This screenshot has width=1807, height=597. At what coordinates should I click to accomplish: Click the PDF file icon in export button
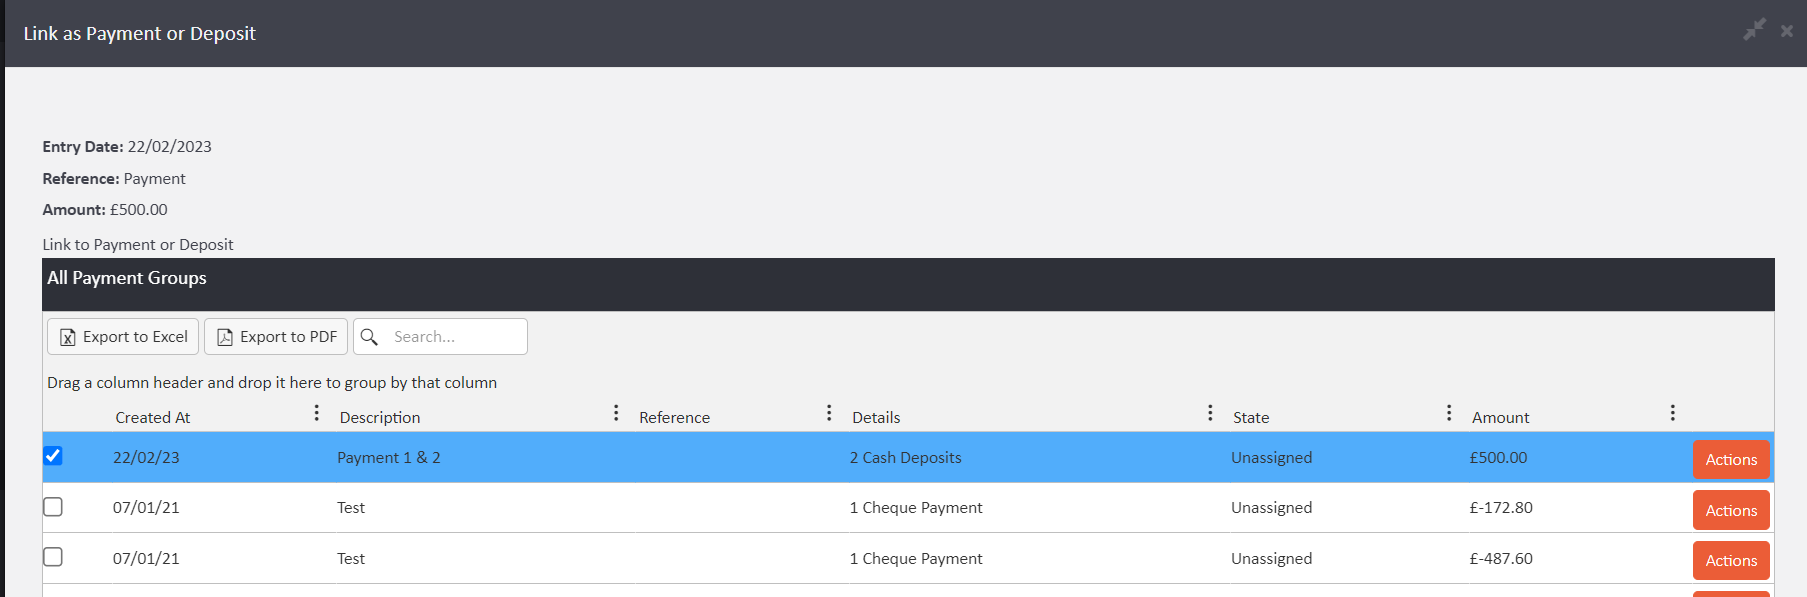click(225, 337)
